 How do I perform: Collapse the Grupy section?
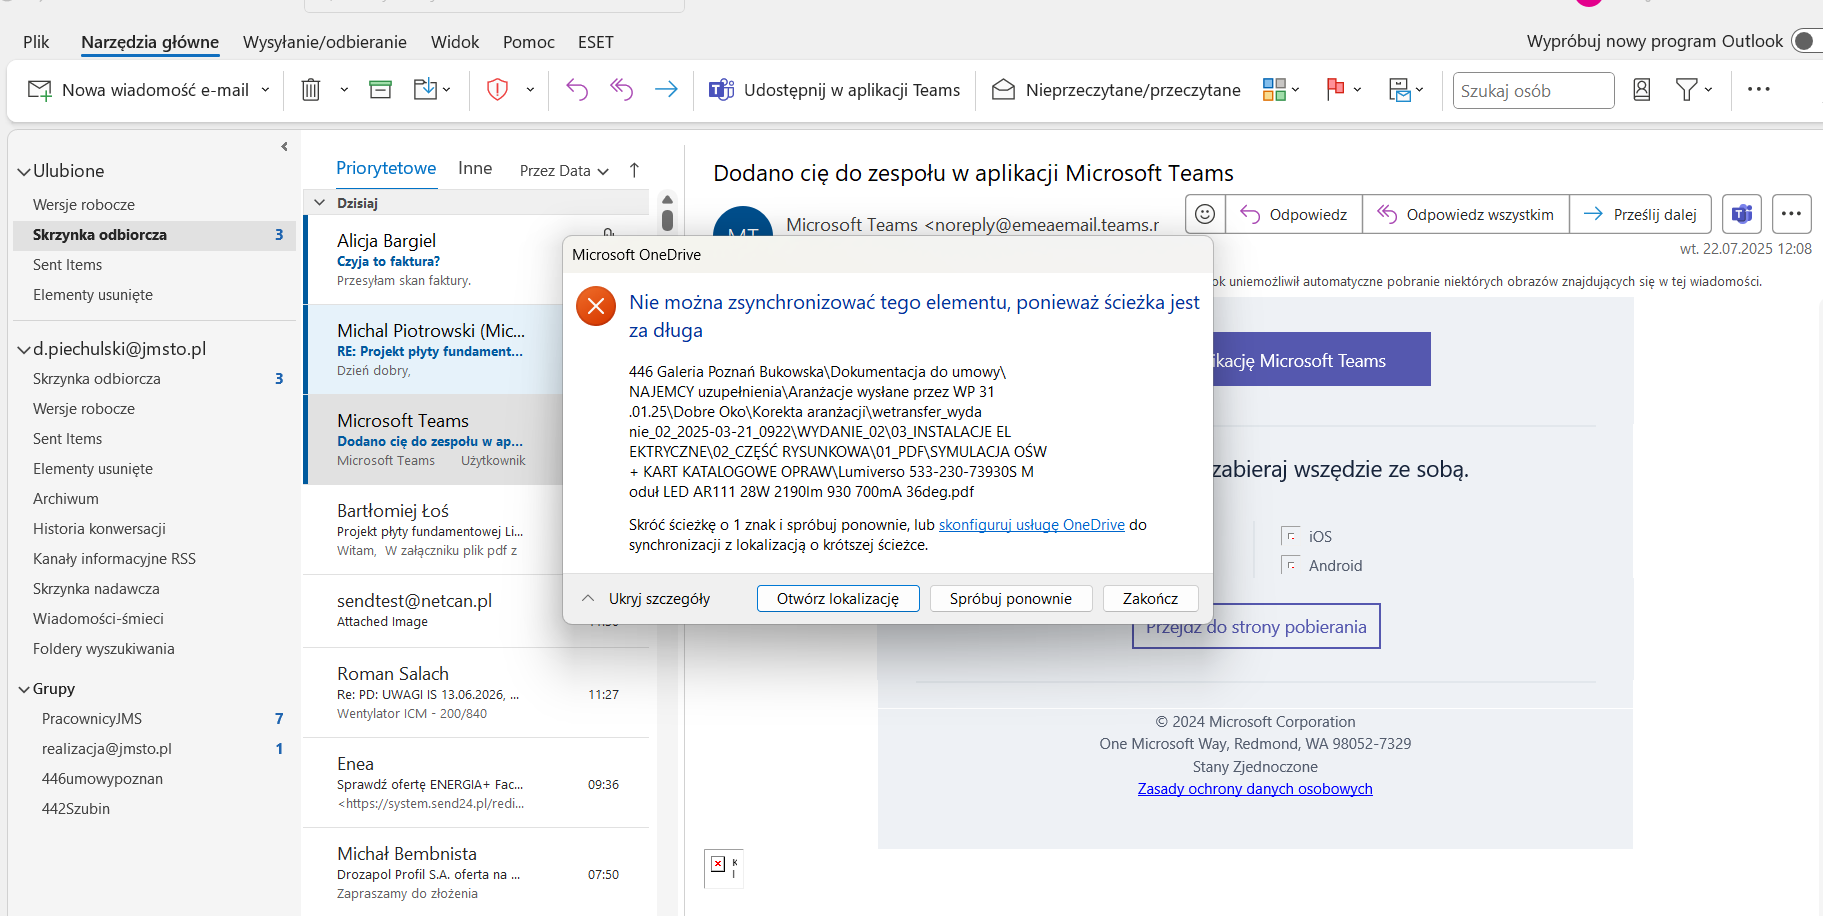pyautogui.click(x=24, y=690)
